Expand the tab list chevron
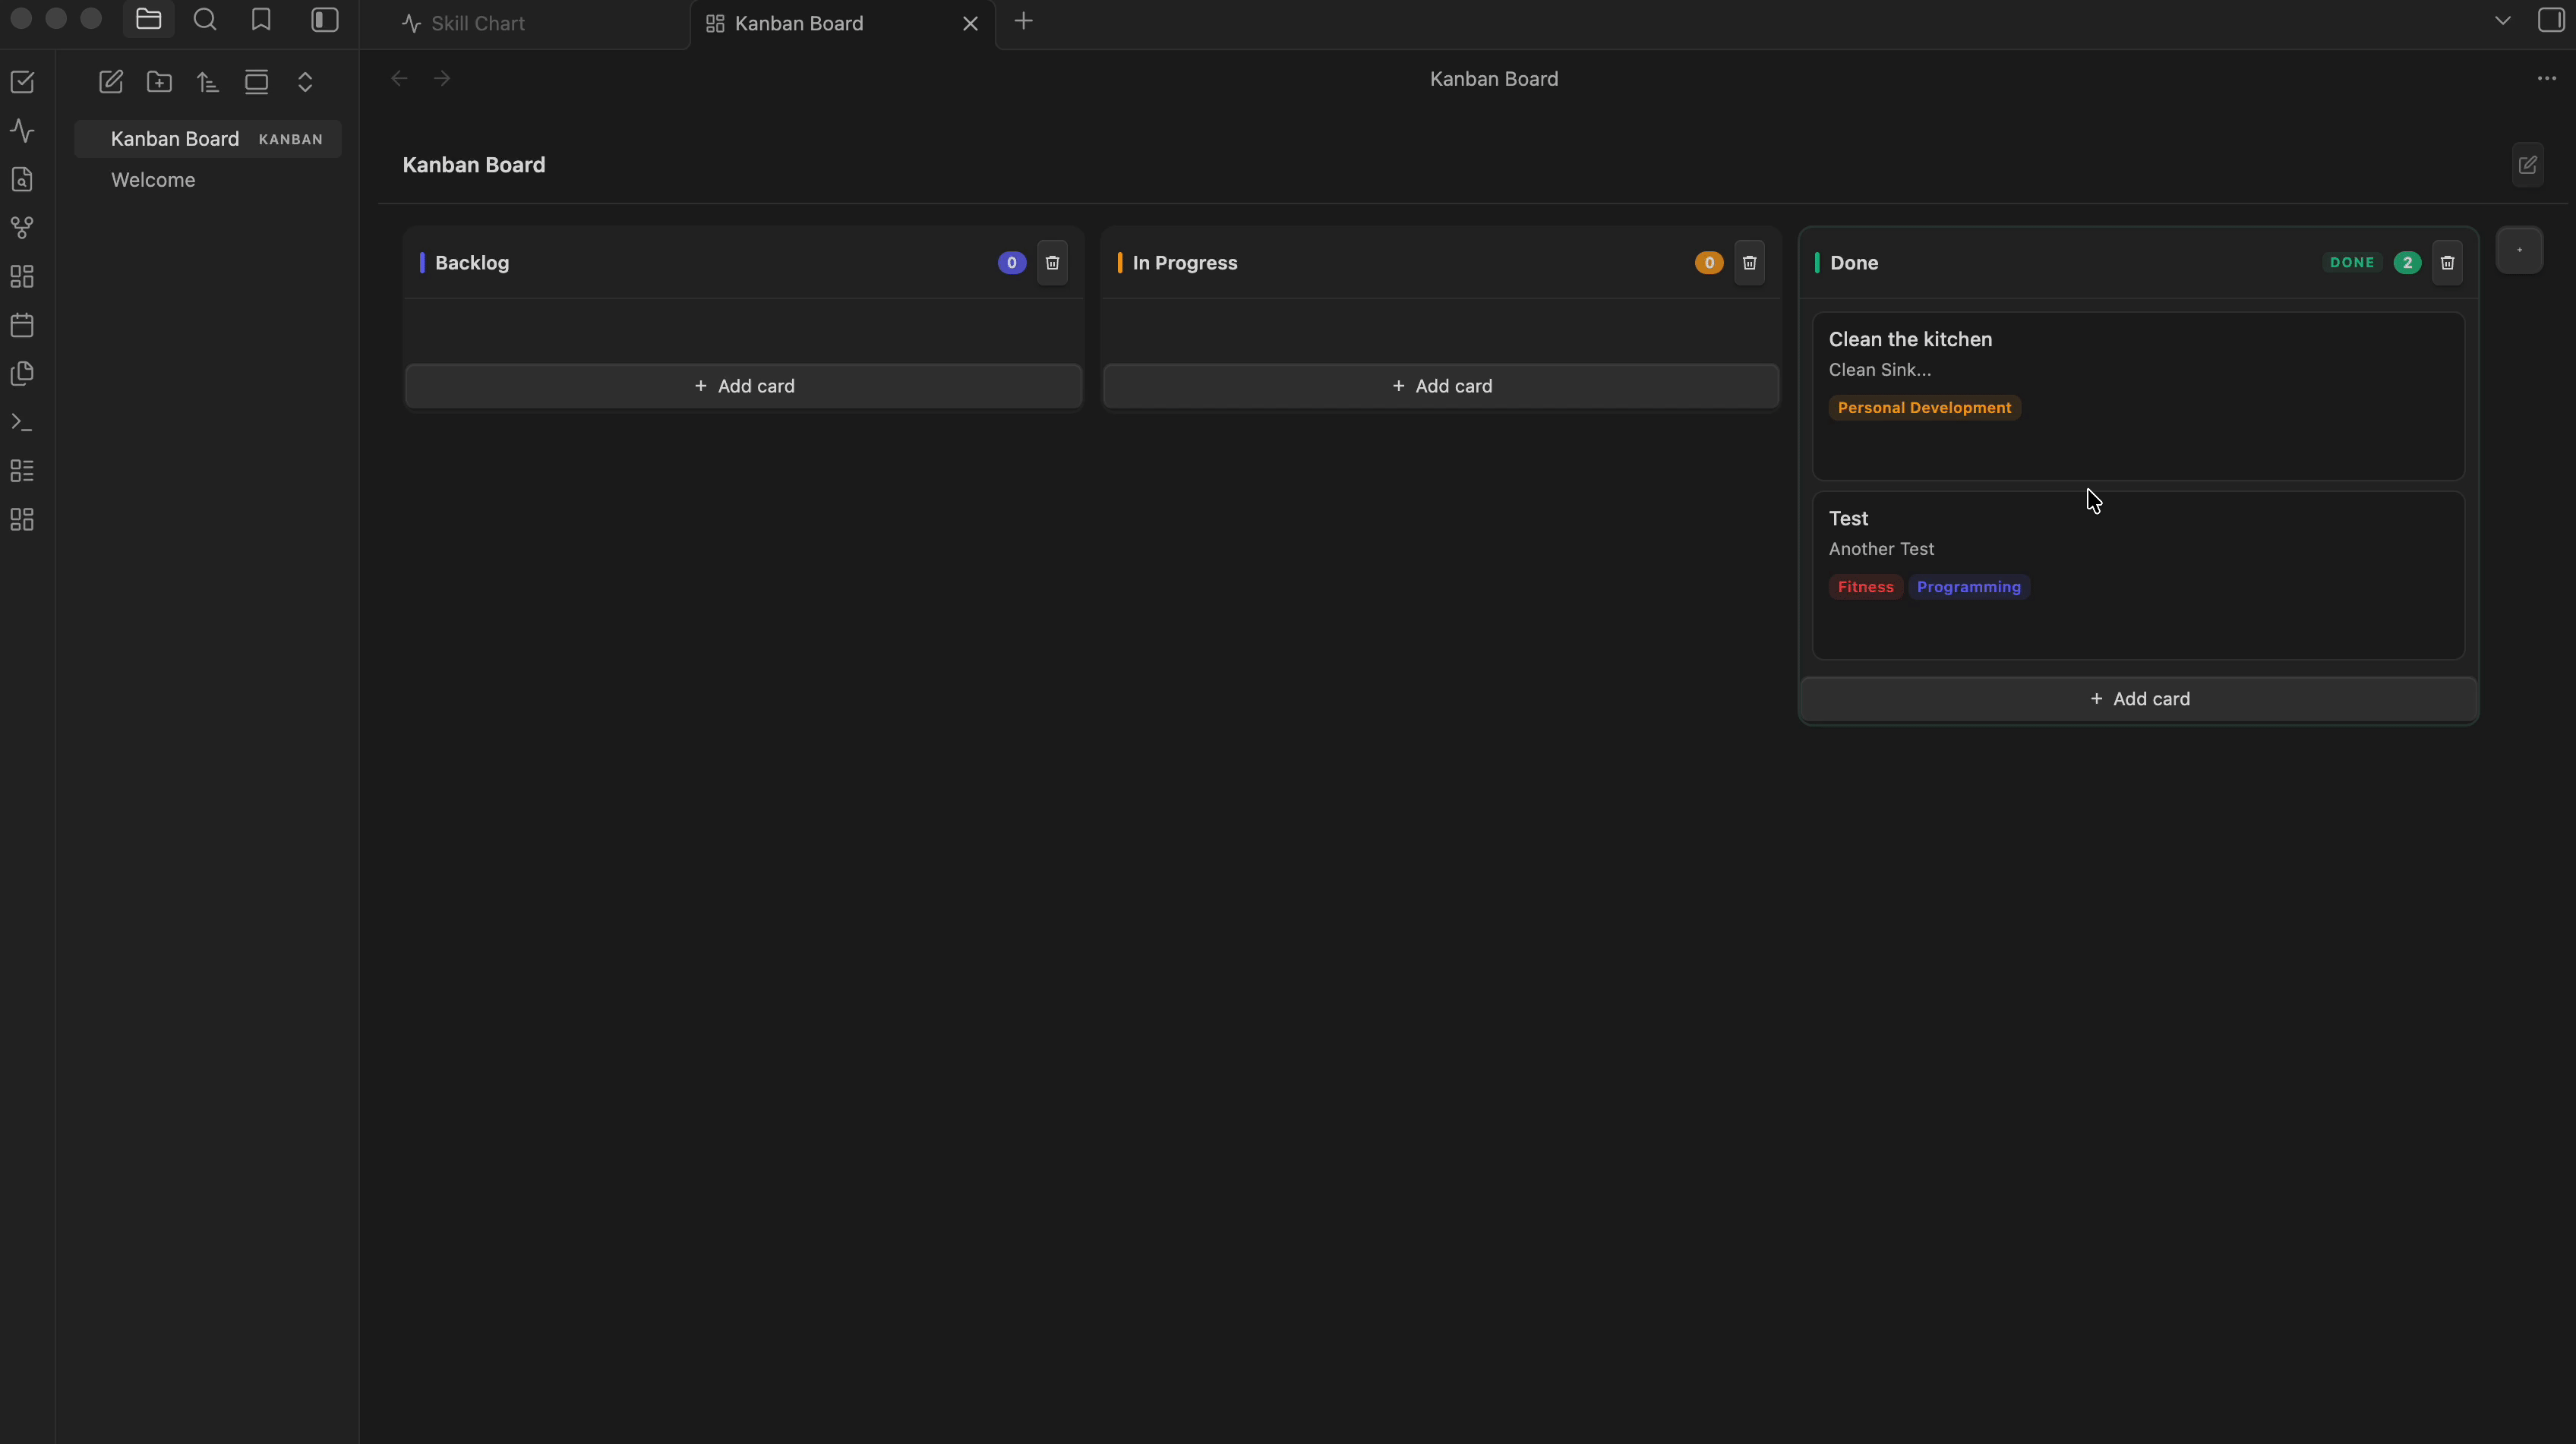Screen dimensions: 2576x1444 click(2503, 20)
